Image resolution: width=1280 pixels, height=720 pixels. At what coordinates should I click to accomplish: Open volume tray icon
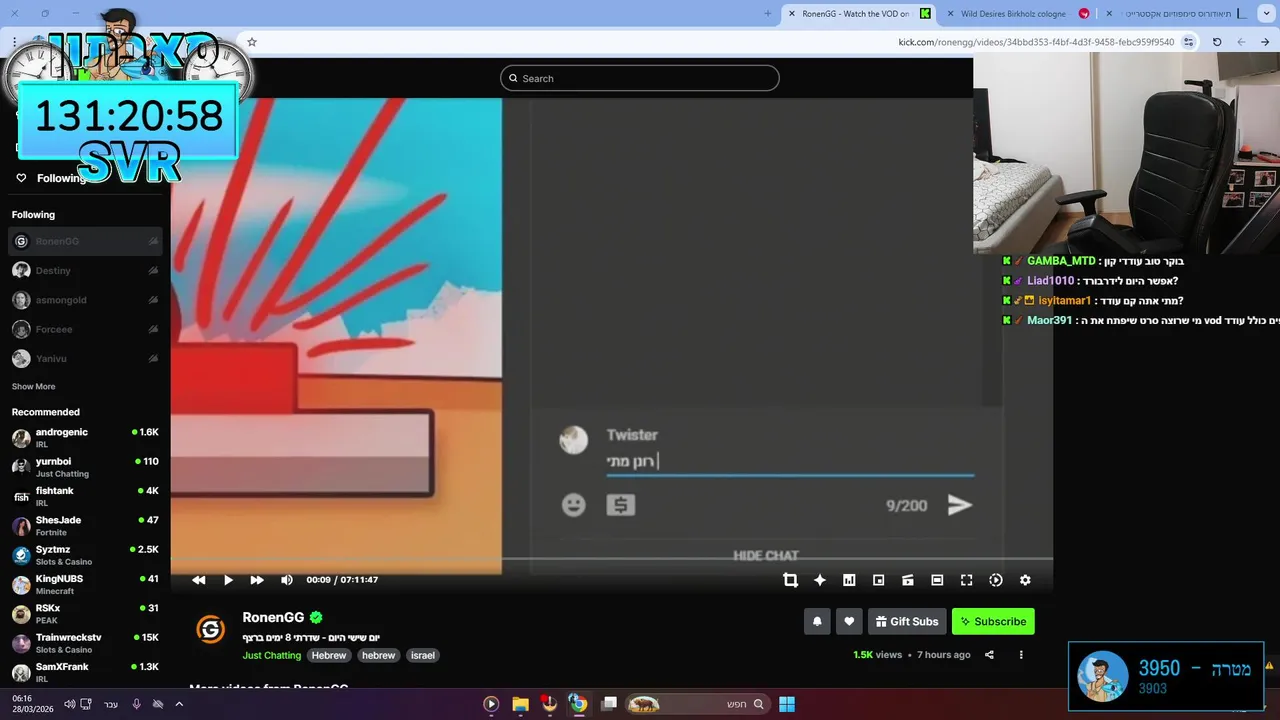[x=69, y=704]
